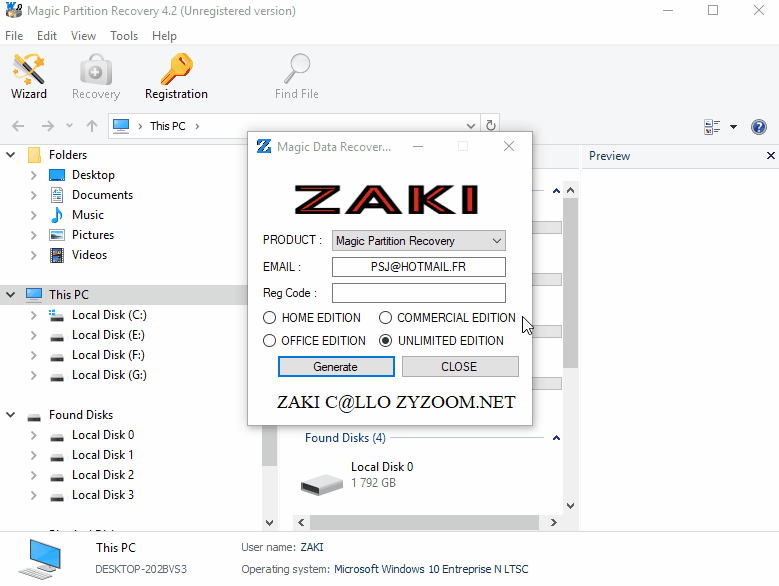
Task: Collapse the Found Disks tree node
Action: pyautogui.click(x=10, y=415)
